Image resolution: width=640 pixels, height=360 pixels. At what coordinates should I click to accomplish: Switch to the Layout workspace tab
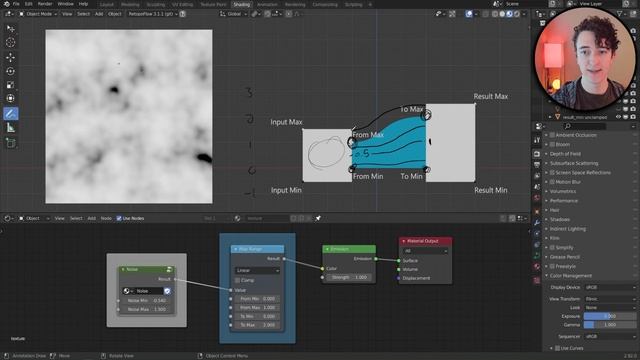107,4
